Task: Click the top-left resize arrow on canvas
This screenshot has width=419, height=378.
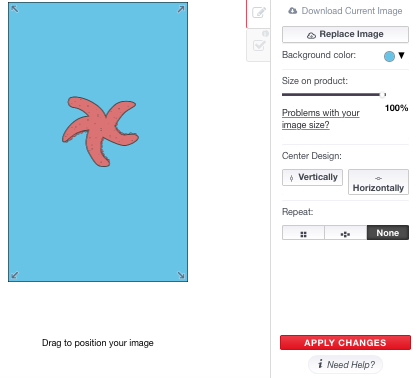Action: [15, 9]
